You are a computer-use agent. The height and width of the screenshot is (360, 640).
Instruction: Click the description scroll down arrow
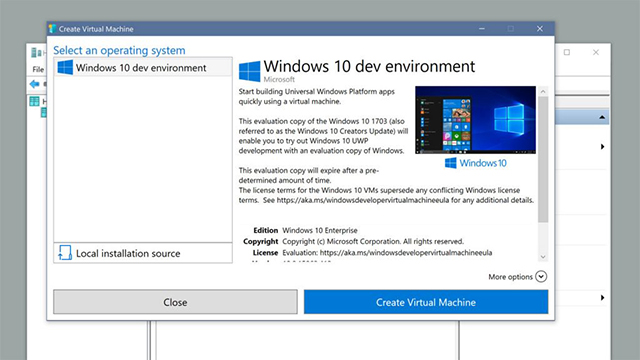(543, 257)
